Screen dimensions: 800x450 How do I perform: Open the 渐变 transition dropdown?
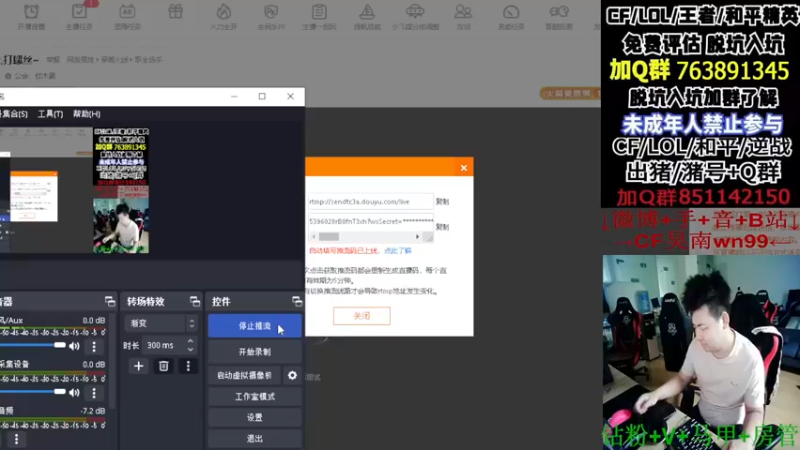click(161, 323)
